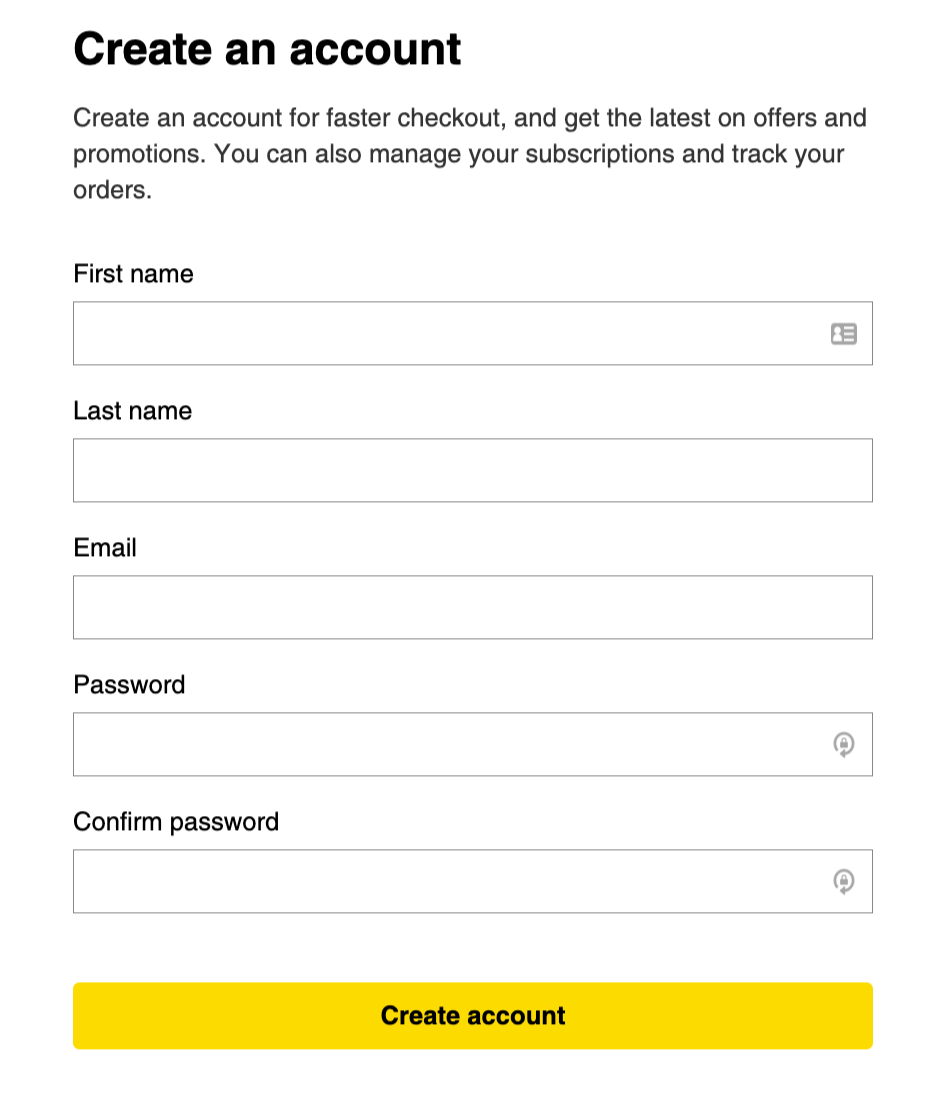Viewport: 942px width, 1096px height.
Task: Click the Create an account heading
Action: [x=268, y=49]
